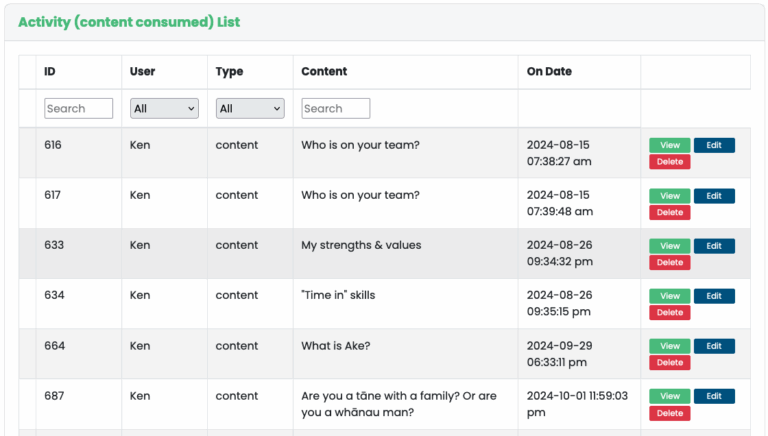768x436 pixels.
Task: Expand the Type filter dropdown
Action: 250,108
